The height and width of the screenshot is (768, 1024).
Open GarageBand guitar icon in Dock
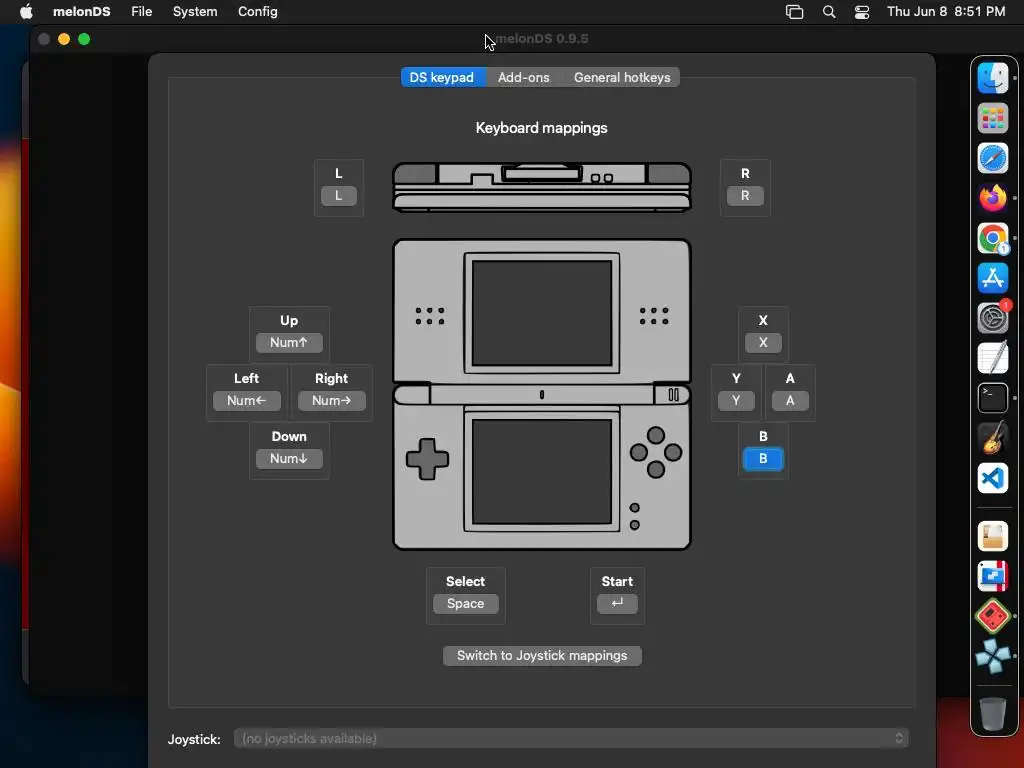point(993,438)
